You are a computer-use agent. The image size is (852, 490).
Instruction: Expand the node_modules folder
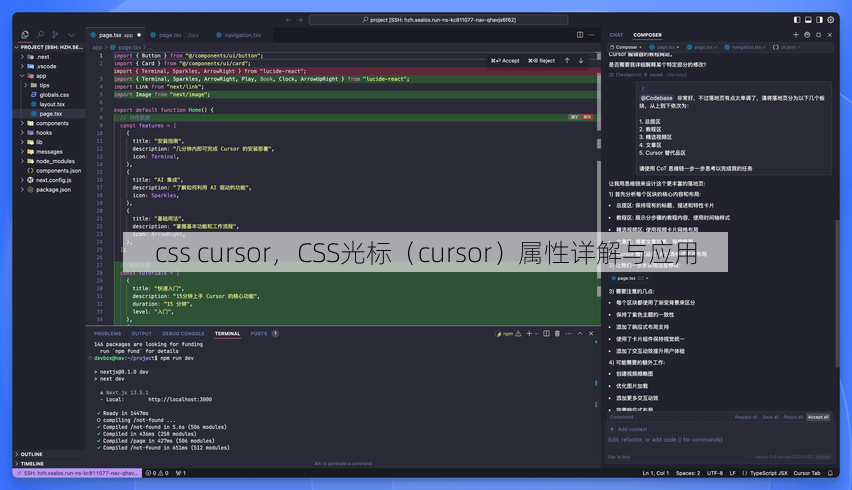[x=50, y=161]
